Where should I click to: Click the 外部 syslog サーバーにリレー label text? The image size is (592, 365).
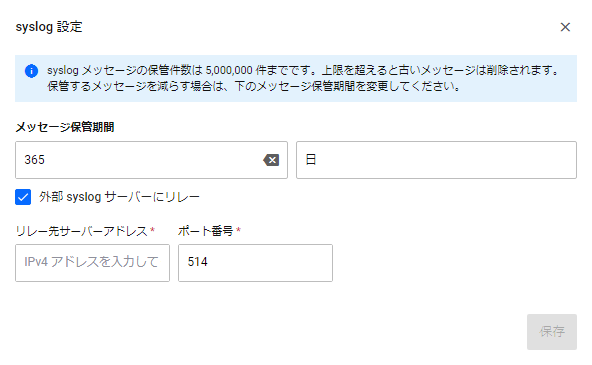tap(119, 197)
